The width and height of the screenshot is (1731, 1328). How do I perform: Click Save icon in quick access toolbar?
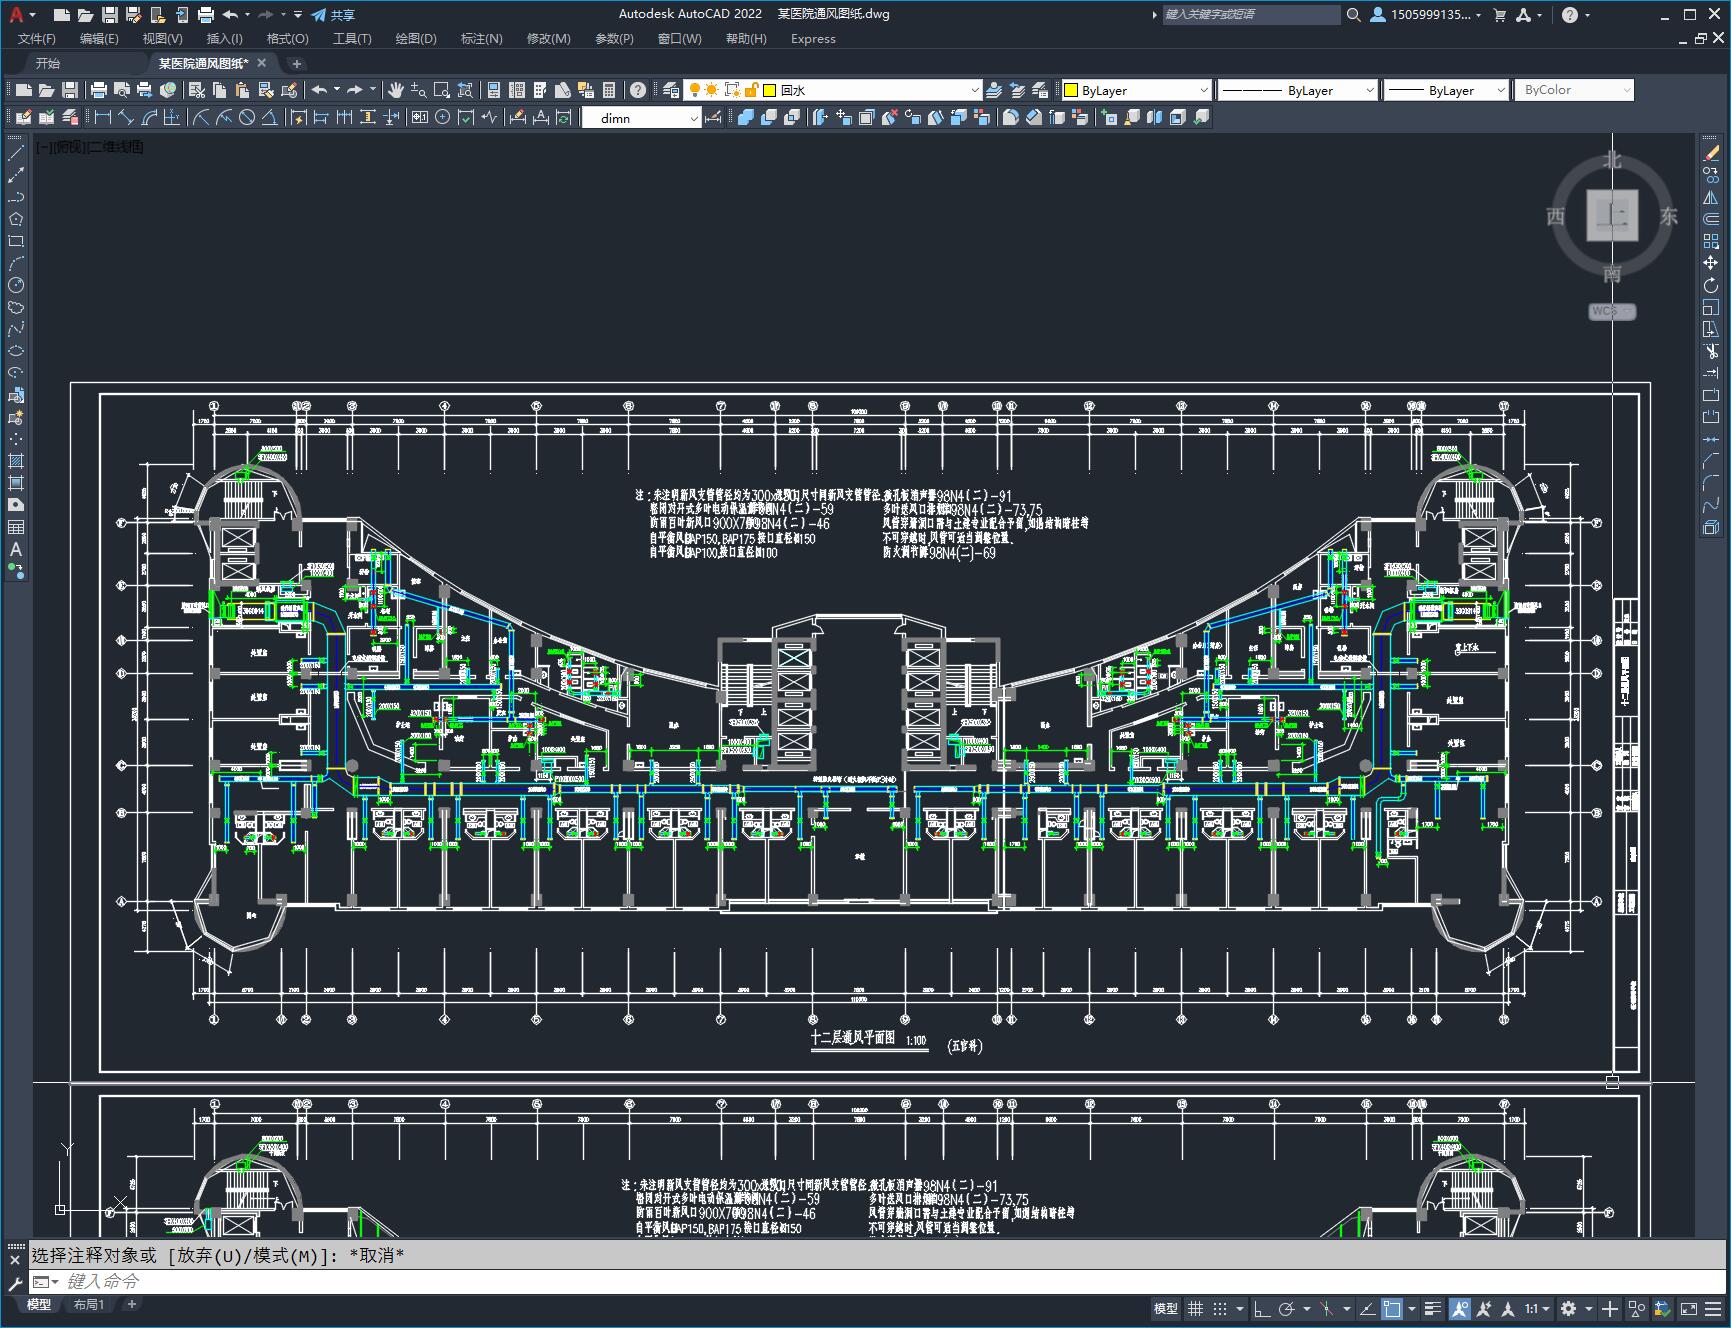109,15
